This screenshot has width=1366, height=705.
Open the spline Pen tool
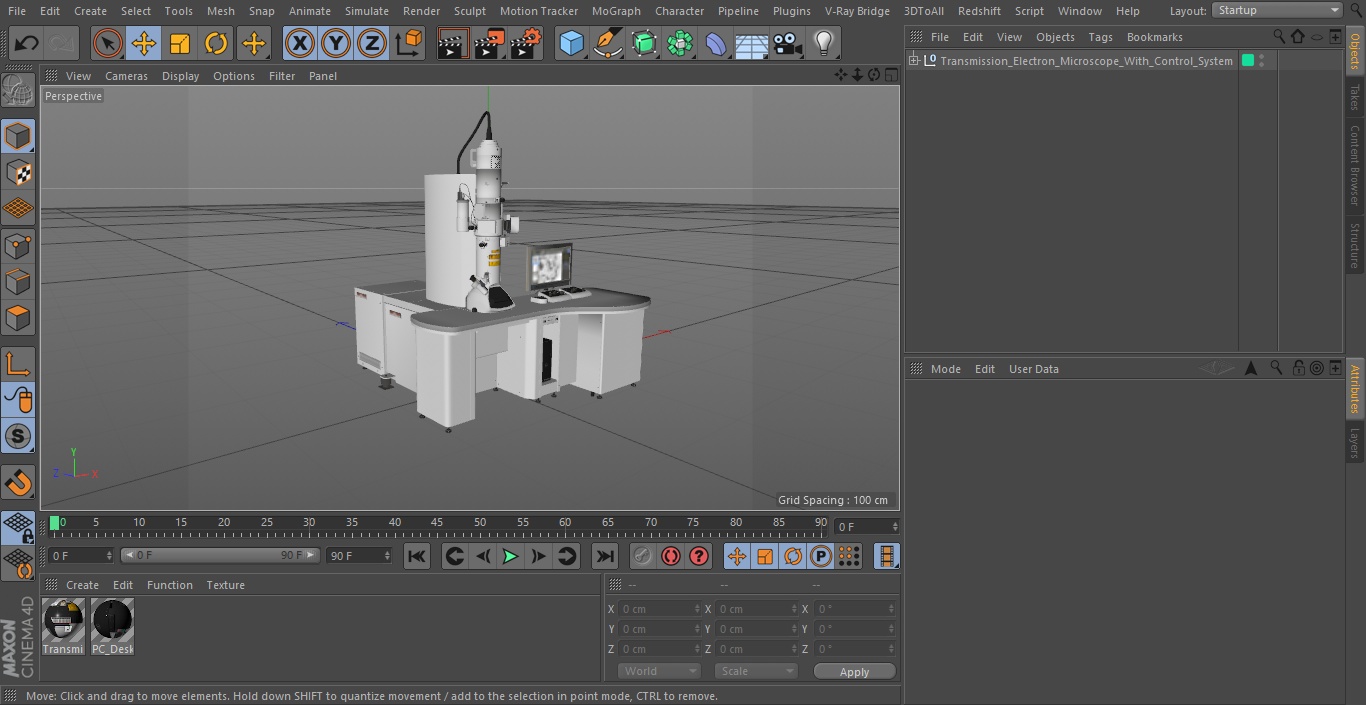(x=607, y=43)
